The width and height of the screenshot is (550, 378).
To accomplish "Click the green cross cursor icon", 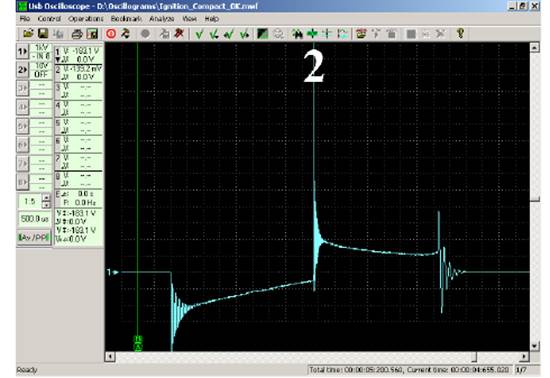I will pyautogui.click(x=312, y=34).
